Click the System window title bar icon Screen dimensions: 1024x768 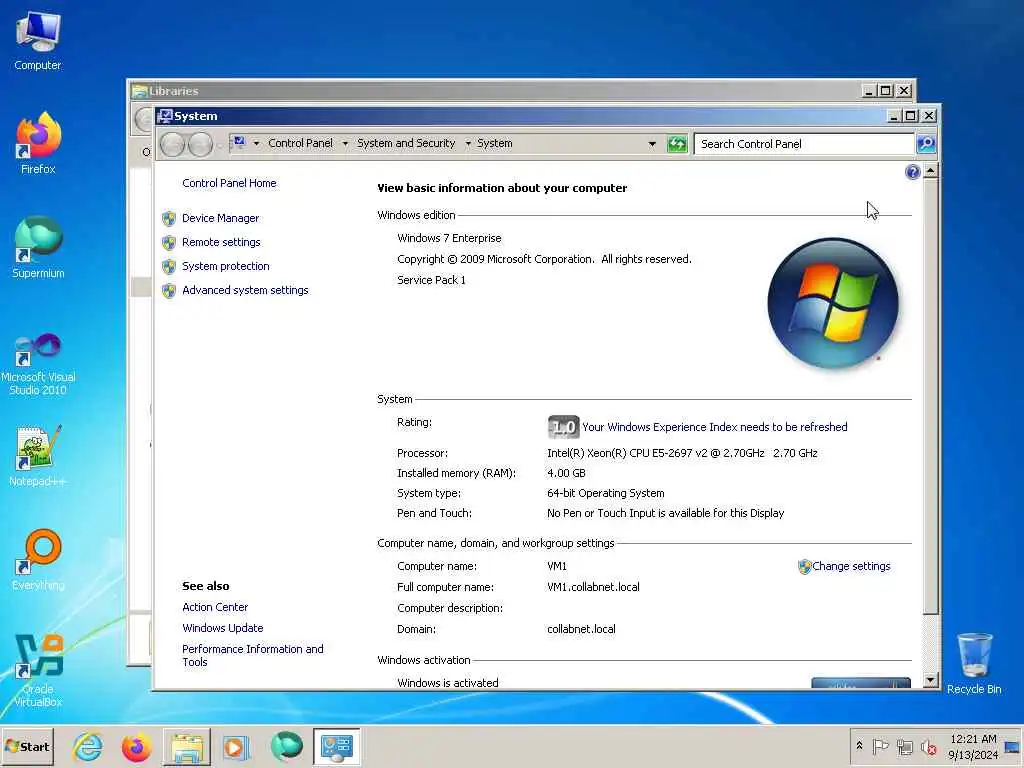click(165, 116)
